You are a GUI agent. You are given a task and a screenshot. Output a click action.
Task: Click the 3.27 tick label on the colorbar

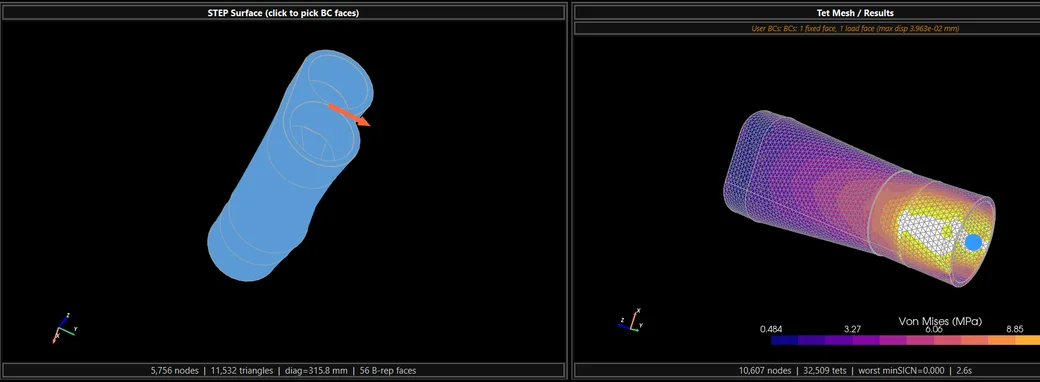pos(852,329)
